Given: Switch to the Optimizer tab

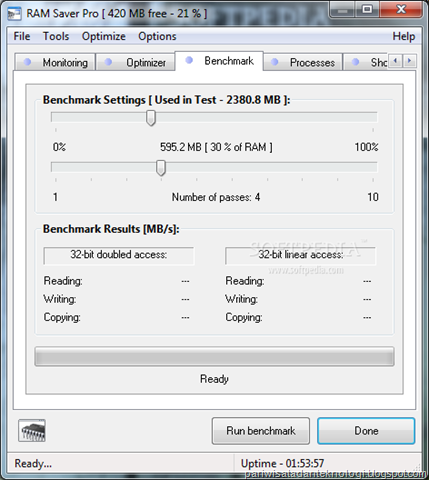Looking at the screenshot, I should [x=135, y=62].
